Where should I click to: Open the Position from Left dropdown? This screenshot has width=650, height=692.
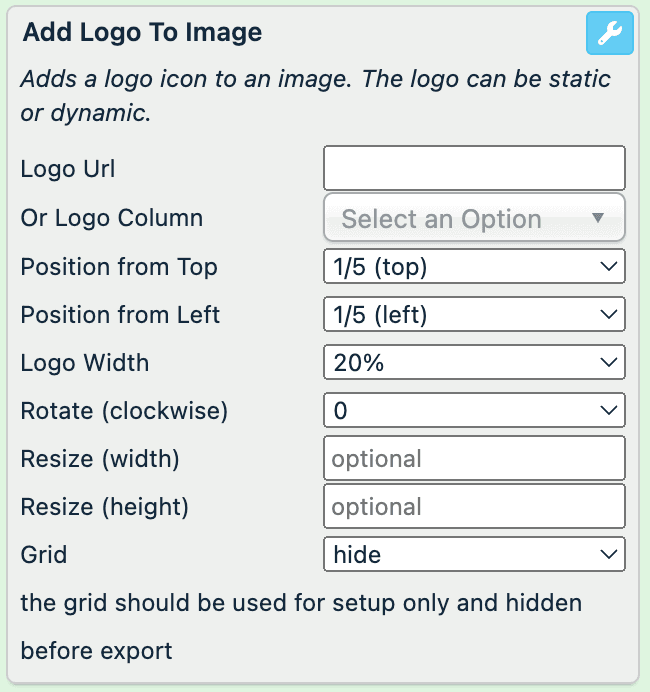(x=474, y=315)
